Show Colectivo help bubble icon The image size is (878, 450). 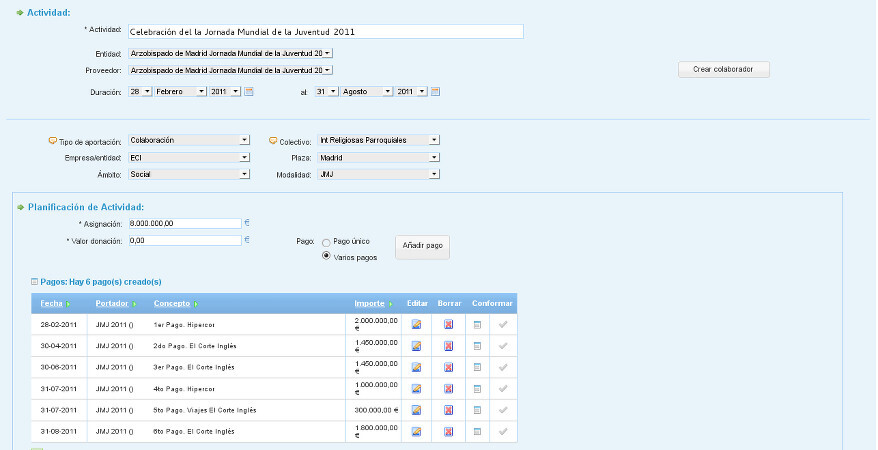pyautogui.click(x=273, y=141)
